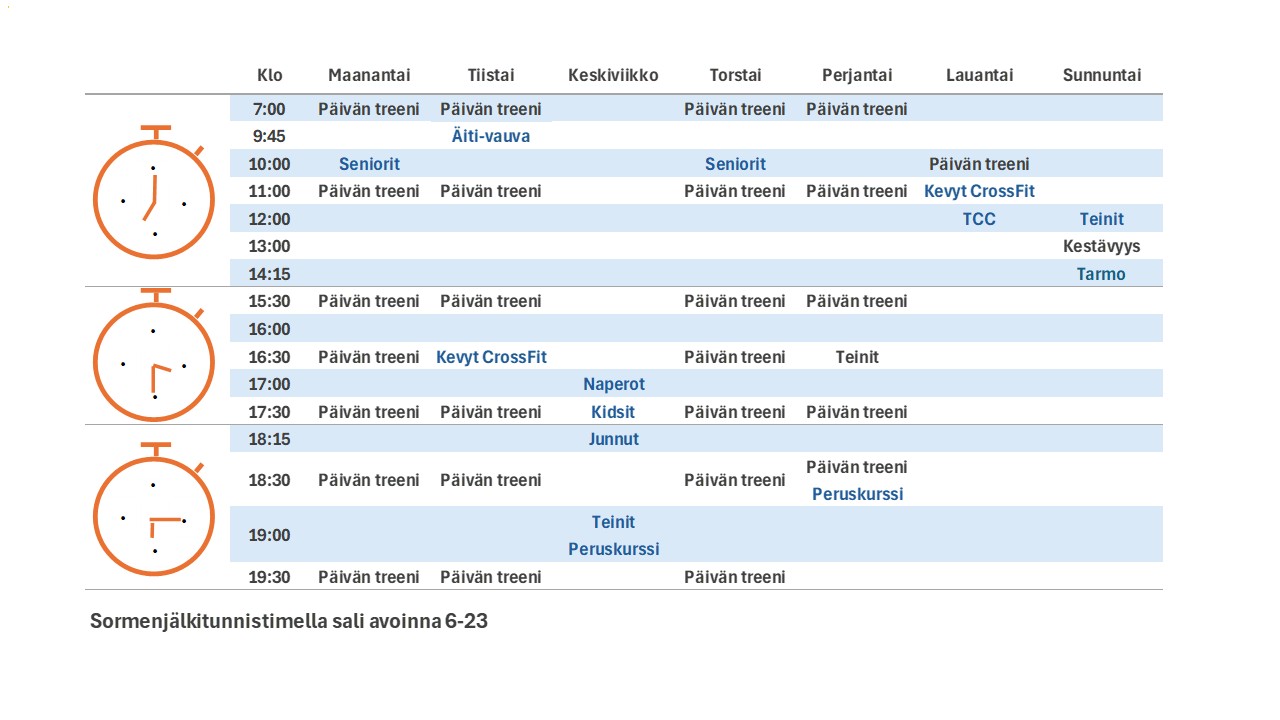Open the Kidsit class on Wednesday
Screen dimensions: 1280x720
pos(613,412)
